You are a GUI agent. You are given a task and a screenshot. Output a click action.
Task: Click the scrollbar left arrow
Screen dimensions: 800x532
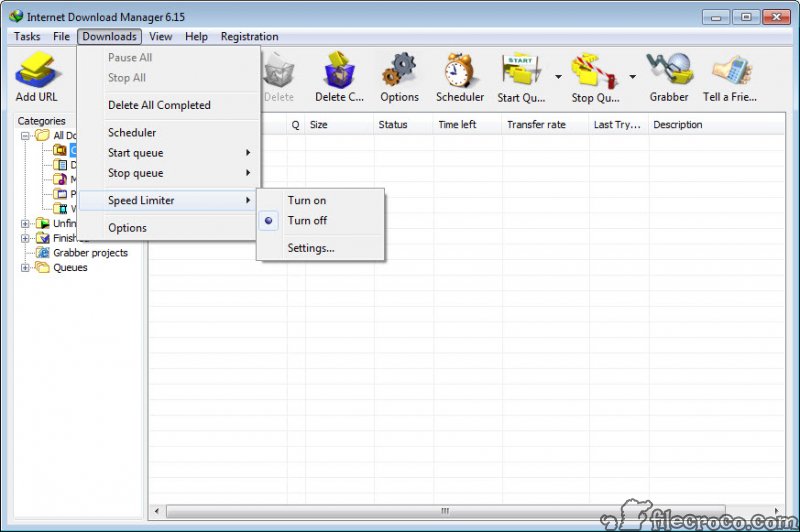click(157, 511)
